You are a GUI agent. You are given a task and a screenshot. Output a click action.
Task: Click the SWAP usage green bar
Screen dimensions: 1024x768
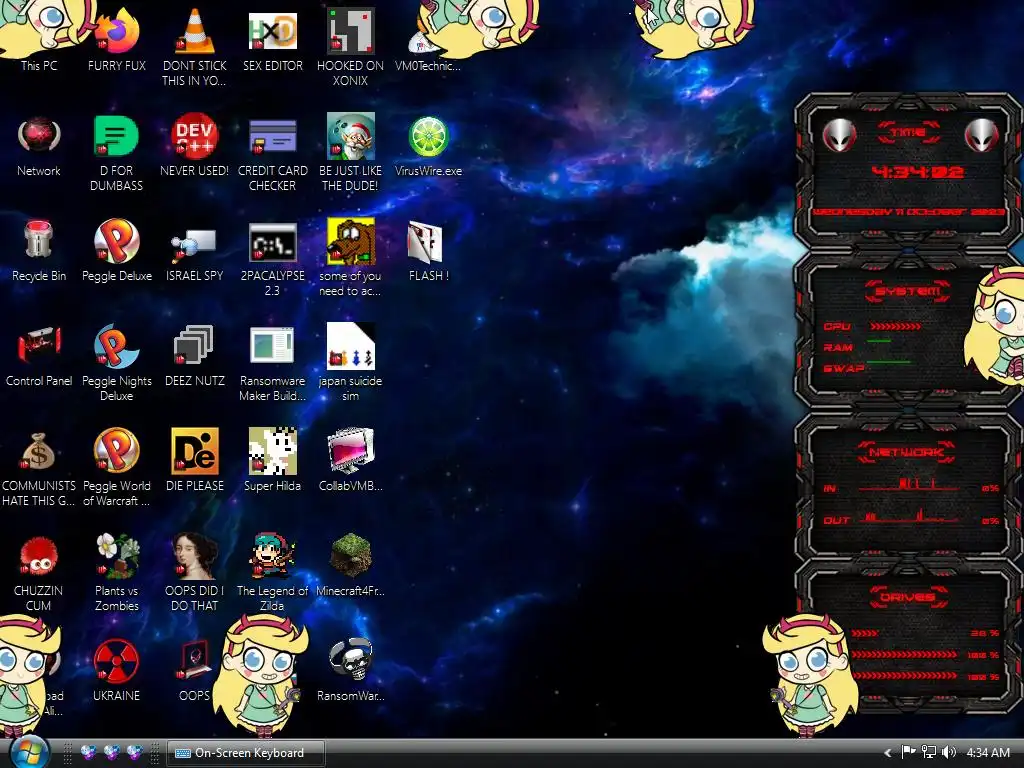click(x=889, y=361)
